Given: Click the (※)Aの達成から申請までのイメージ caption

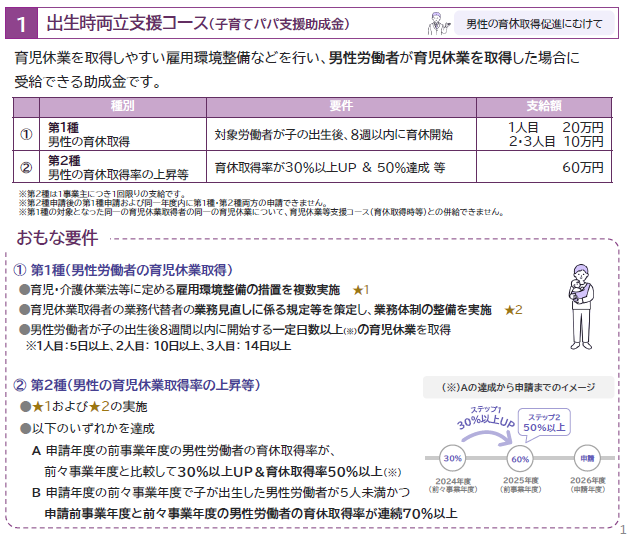Looking at the screenshot, I should (x=517, y=387).
